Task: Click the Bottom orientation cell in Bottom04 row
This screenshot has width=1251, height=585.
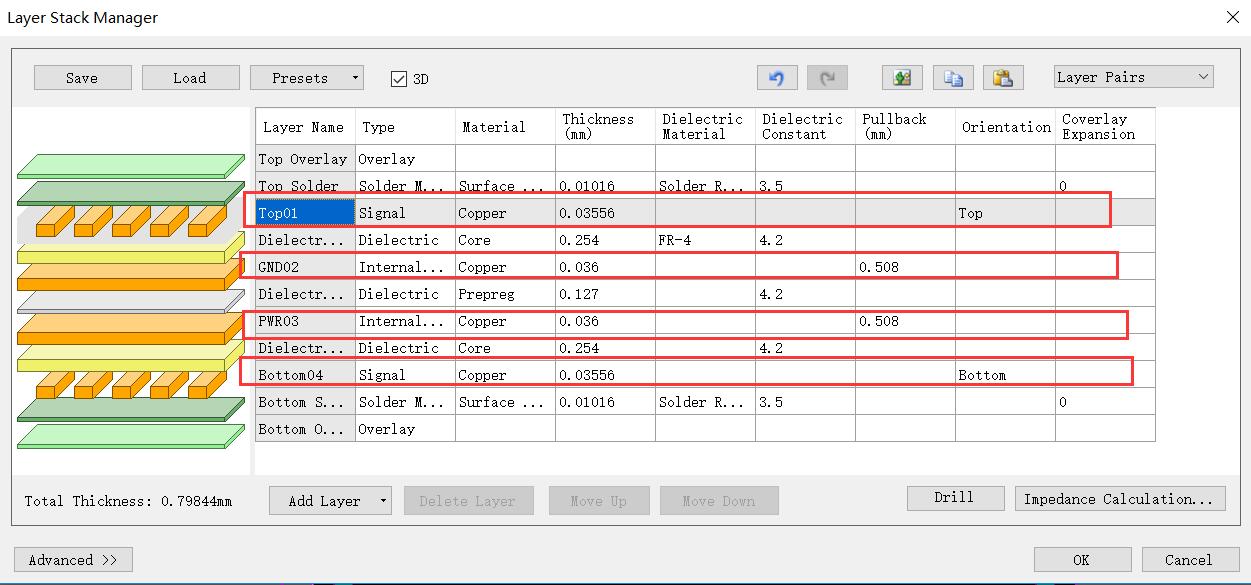Action: [1005, 375]
